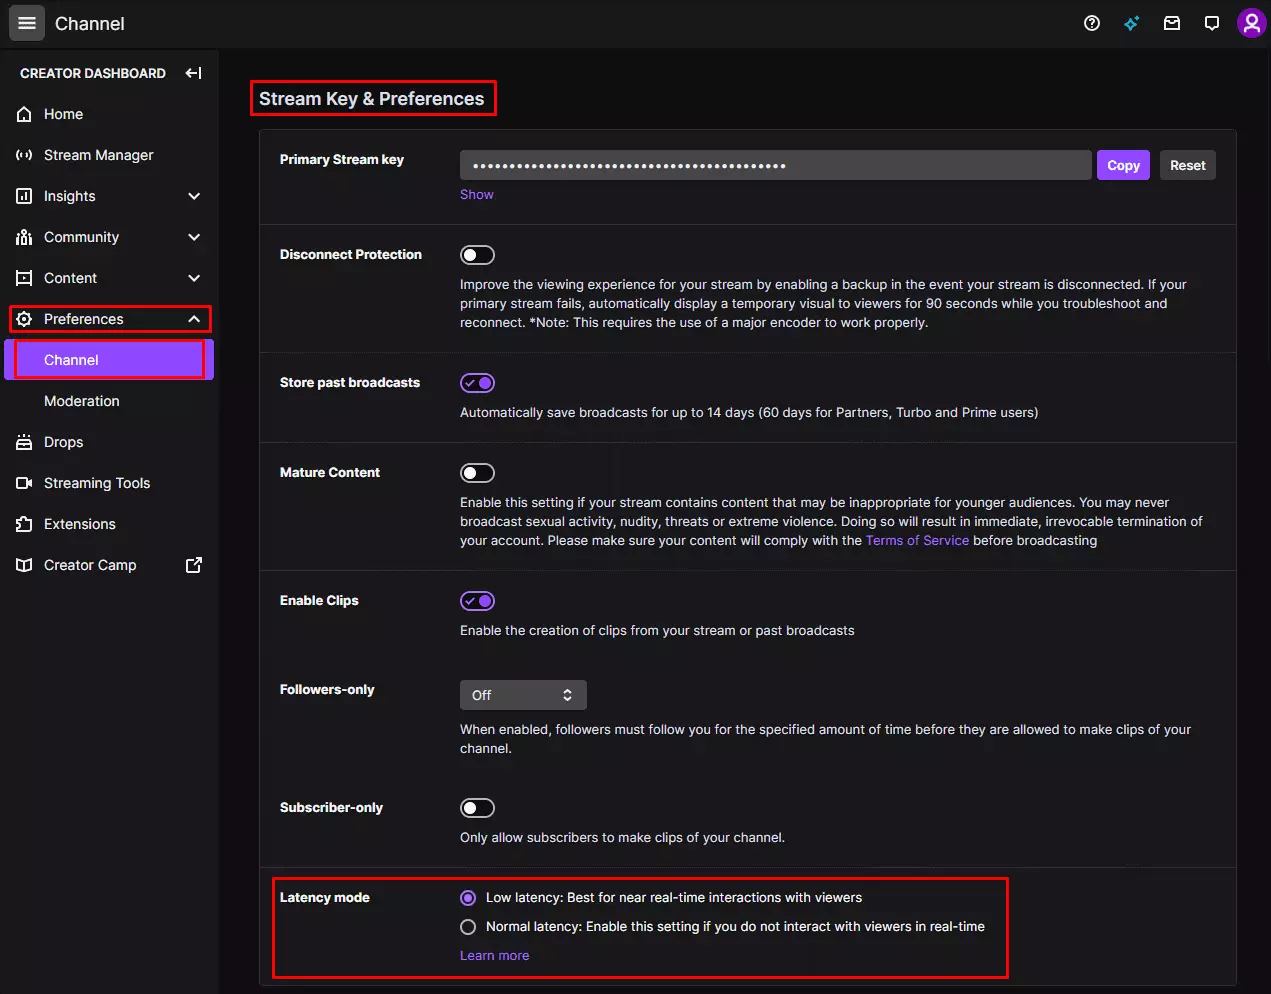Turn on Subscriber-only clips toggle
This screenshot has width=1271, height=994.
click(477, 808)
